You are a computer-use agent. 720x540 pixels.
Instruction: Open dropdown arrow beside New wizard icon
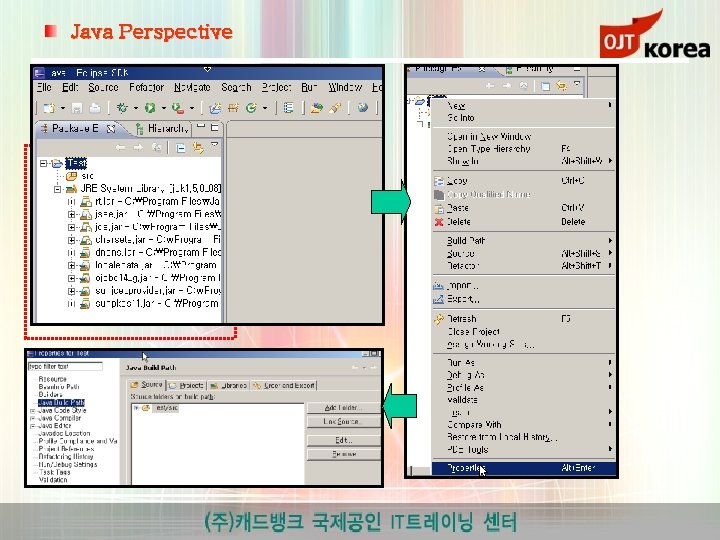pyautogui.click(x=63, y=108)
